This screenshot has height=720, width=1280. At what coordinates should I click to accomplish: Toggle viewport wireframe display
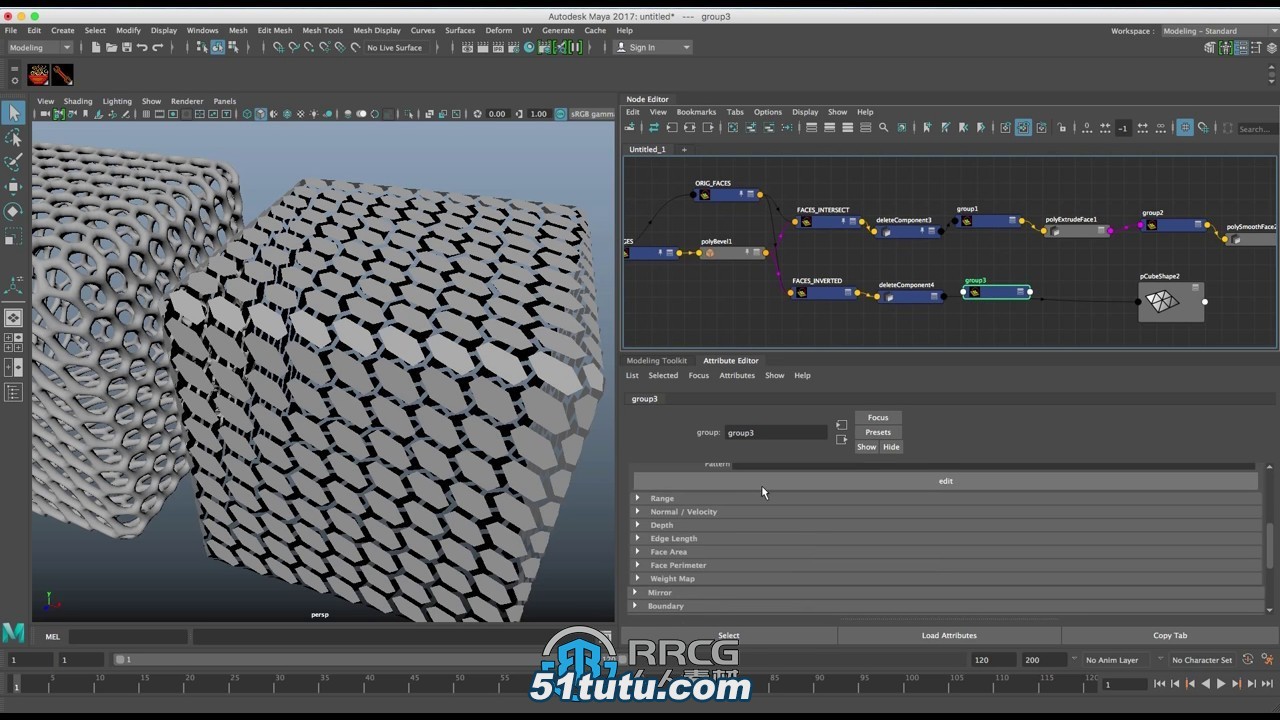coord(247,114)
